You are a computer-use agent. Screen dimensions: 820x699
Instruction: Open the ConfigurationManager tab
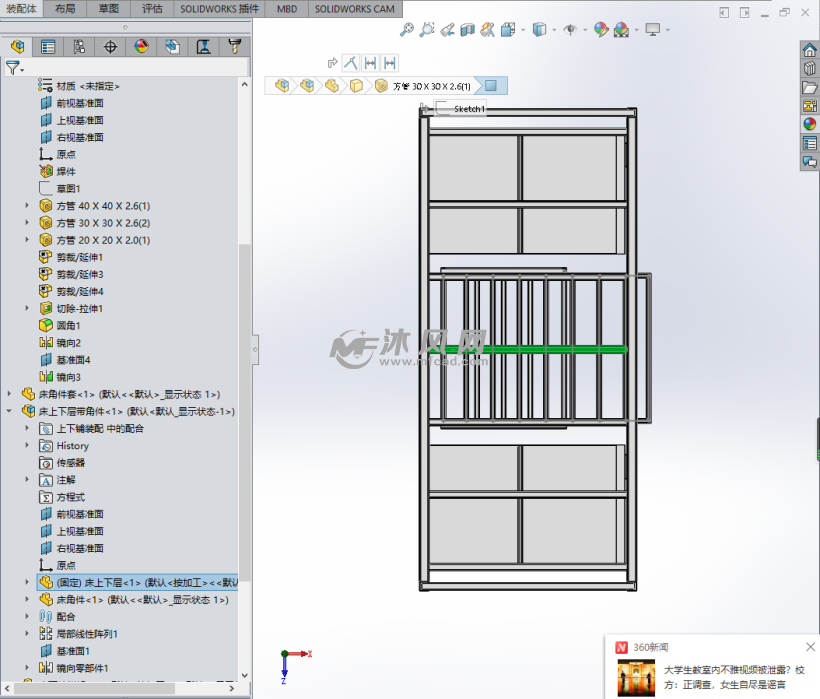click(x=79, y=47)
